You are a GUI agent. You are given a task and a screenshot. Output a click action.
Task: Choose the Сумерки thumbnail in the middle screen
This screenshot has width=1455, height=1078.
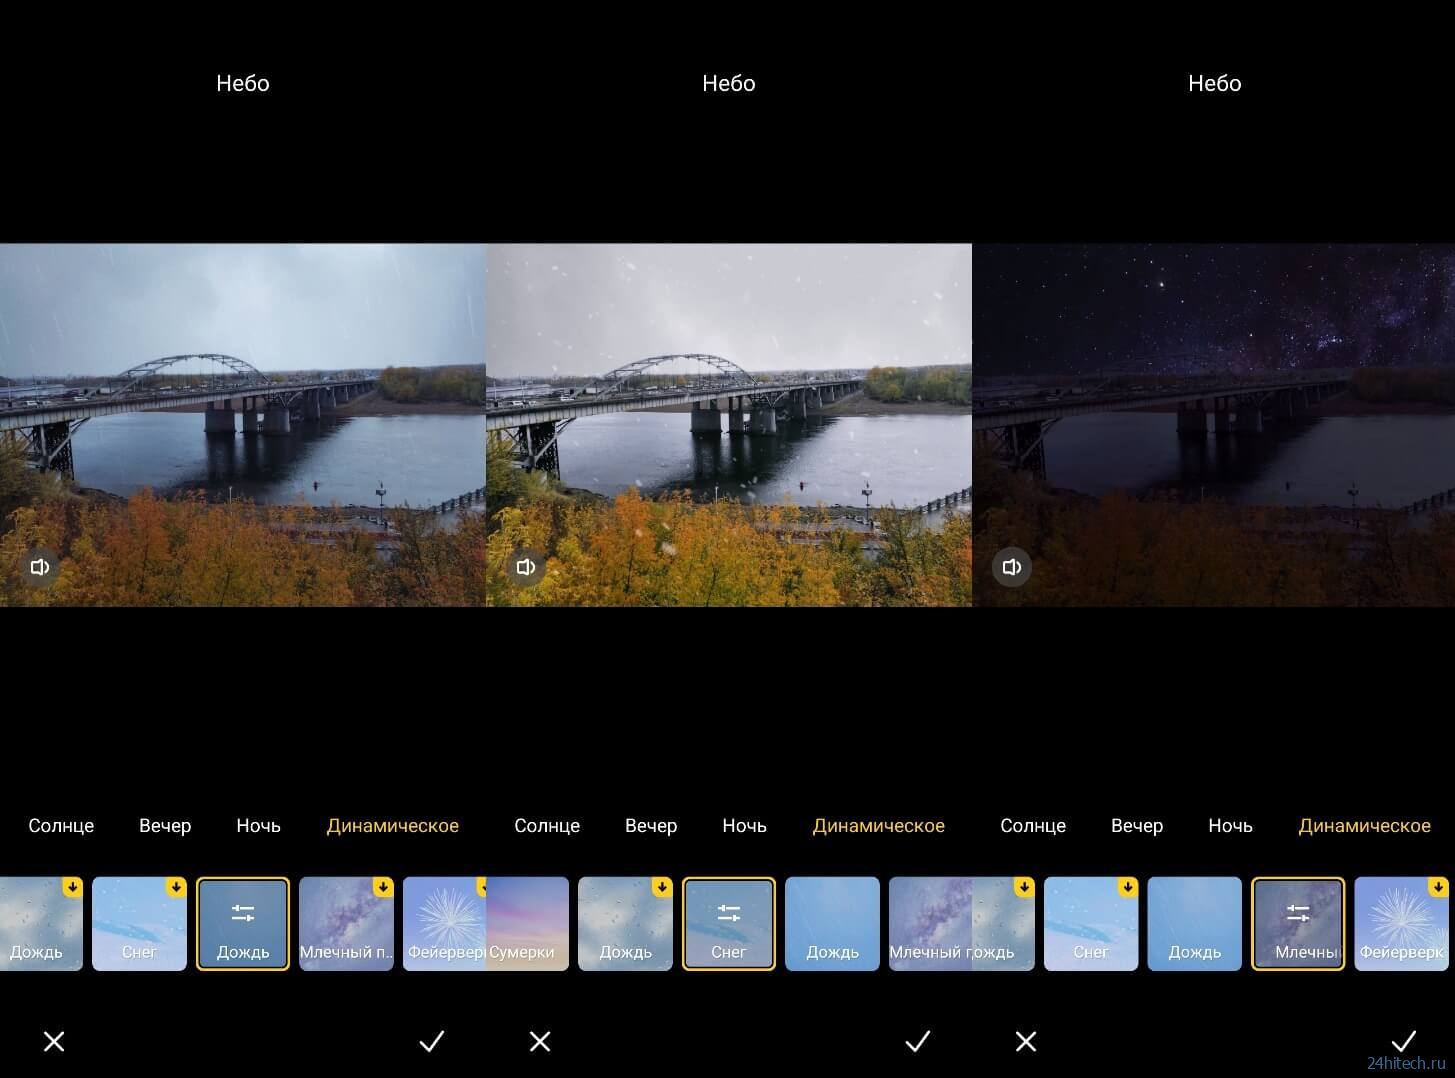pyautogui.click(x=527, y=924)
